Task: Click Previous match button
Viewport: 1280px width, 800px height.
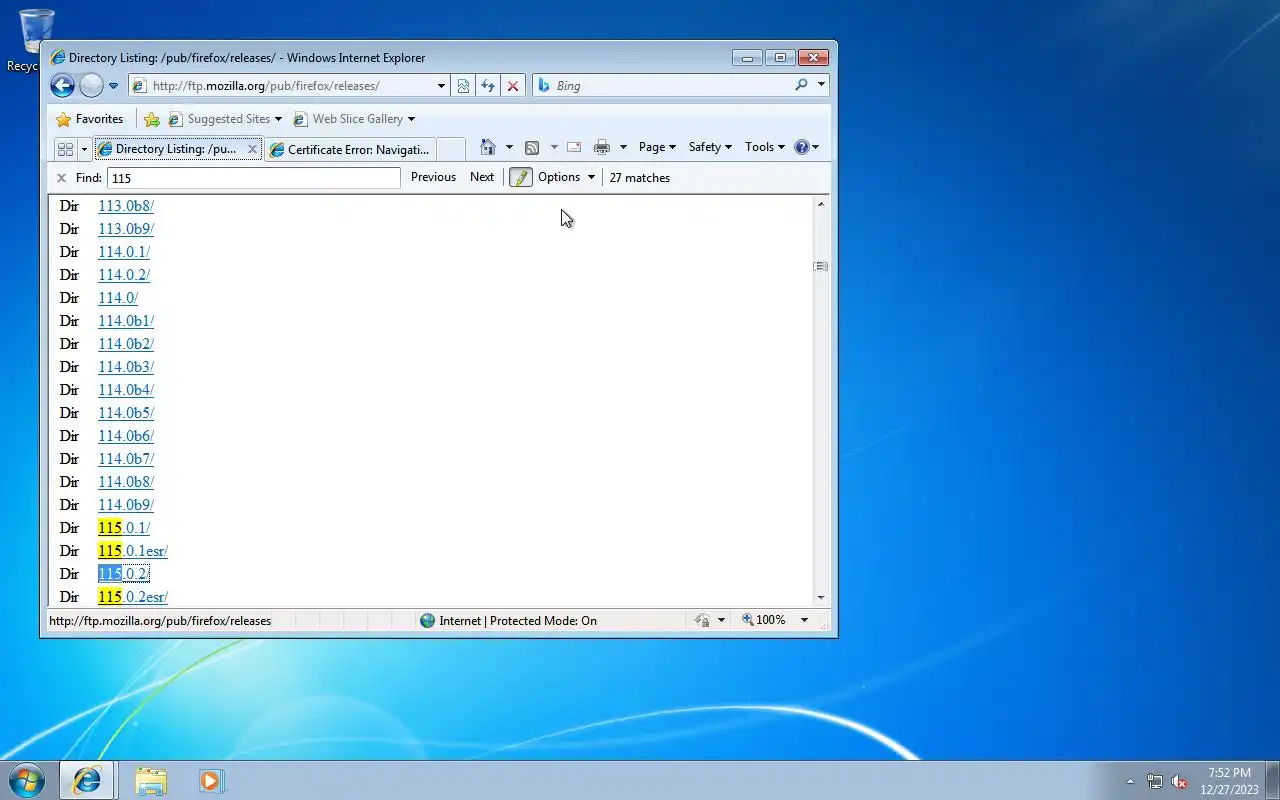Action: pos(433,177)
